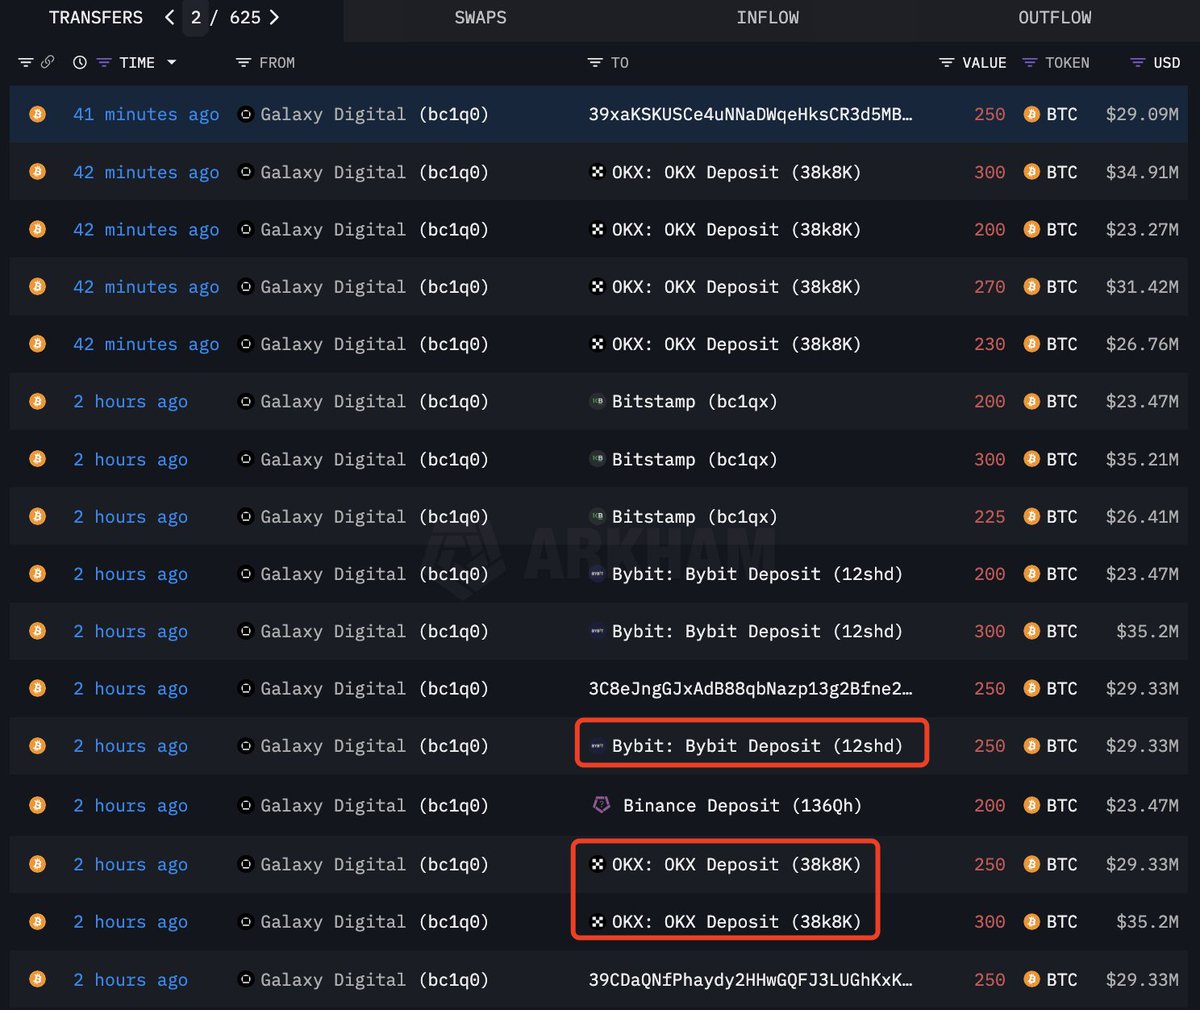Click the Bitcoin chain icon on the $34.91M row
Screen dimensions: 1200x1010
point(38,172)
